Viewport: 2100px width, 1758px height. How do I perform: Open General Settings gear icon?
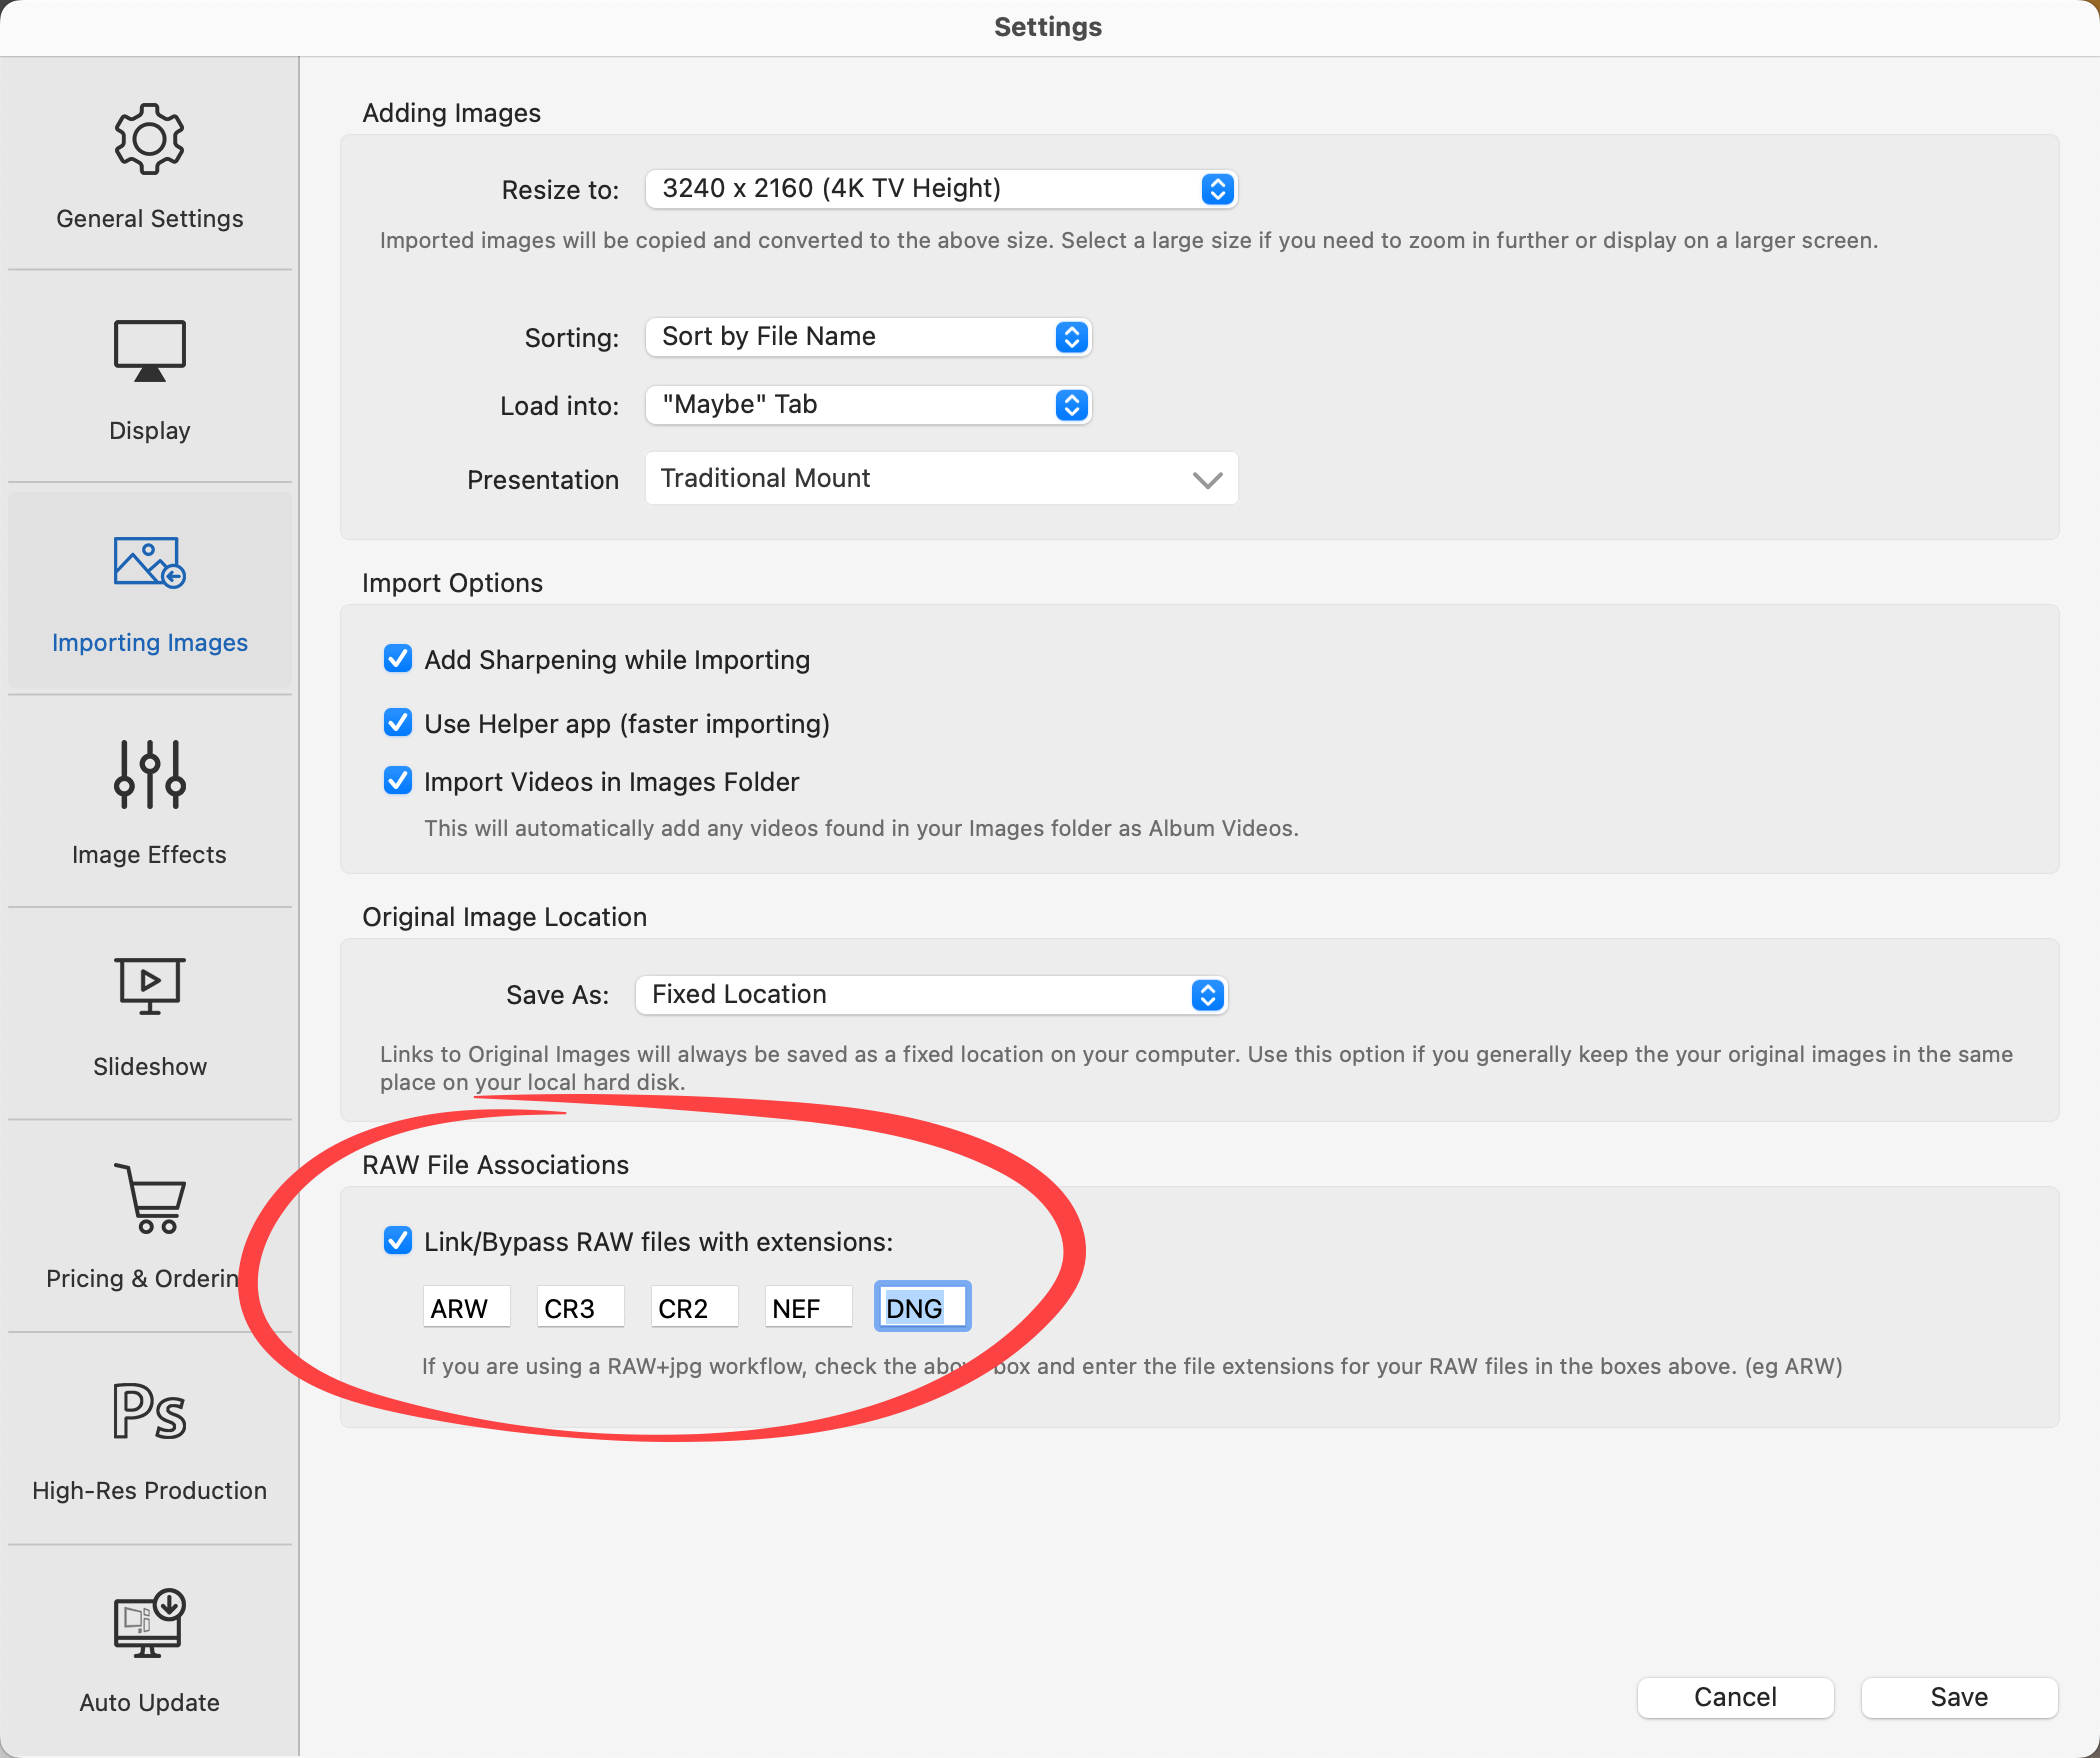[149, 140]
